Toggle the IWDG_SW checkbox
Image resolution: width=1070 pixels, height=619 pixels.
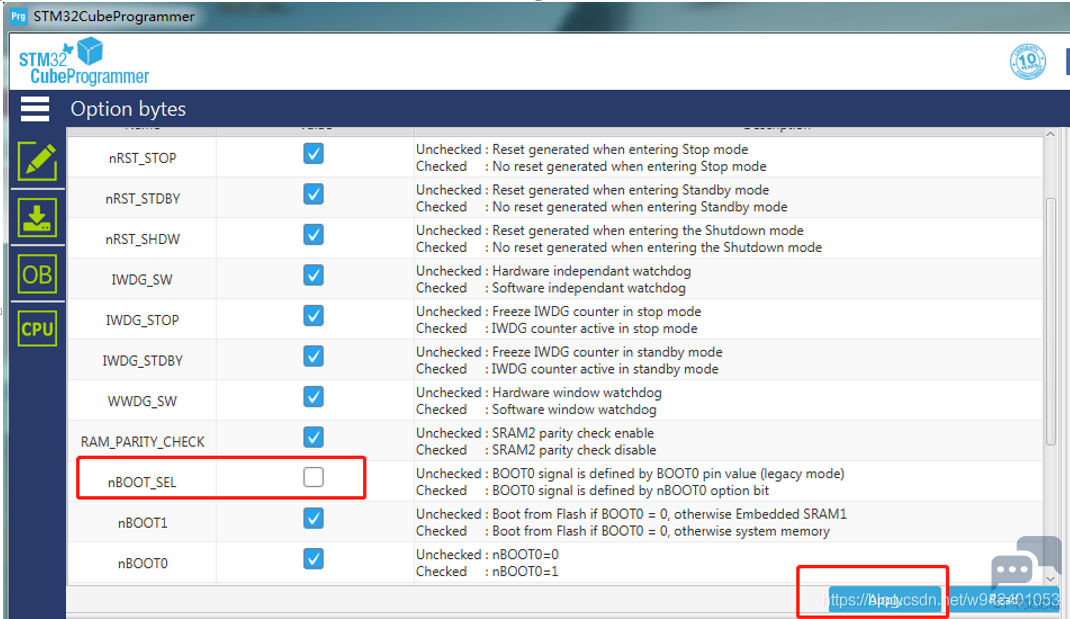313,275
